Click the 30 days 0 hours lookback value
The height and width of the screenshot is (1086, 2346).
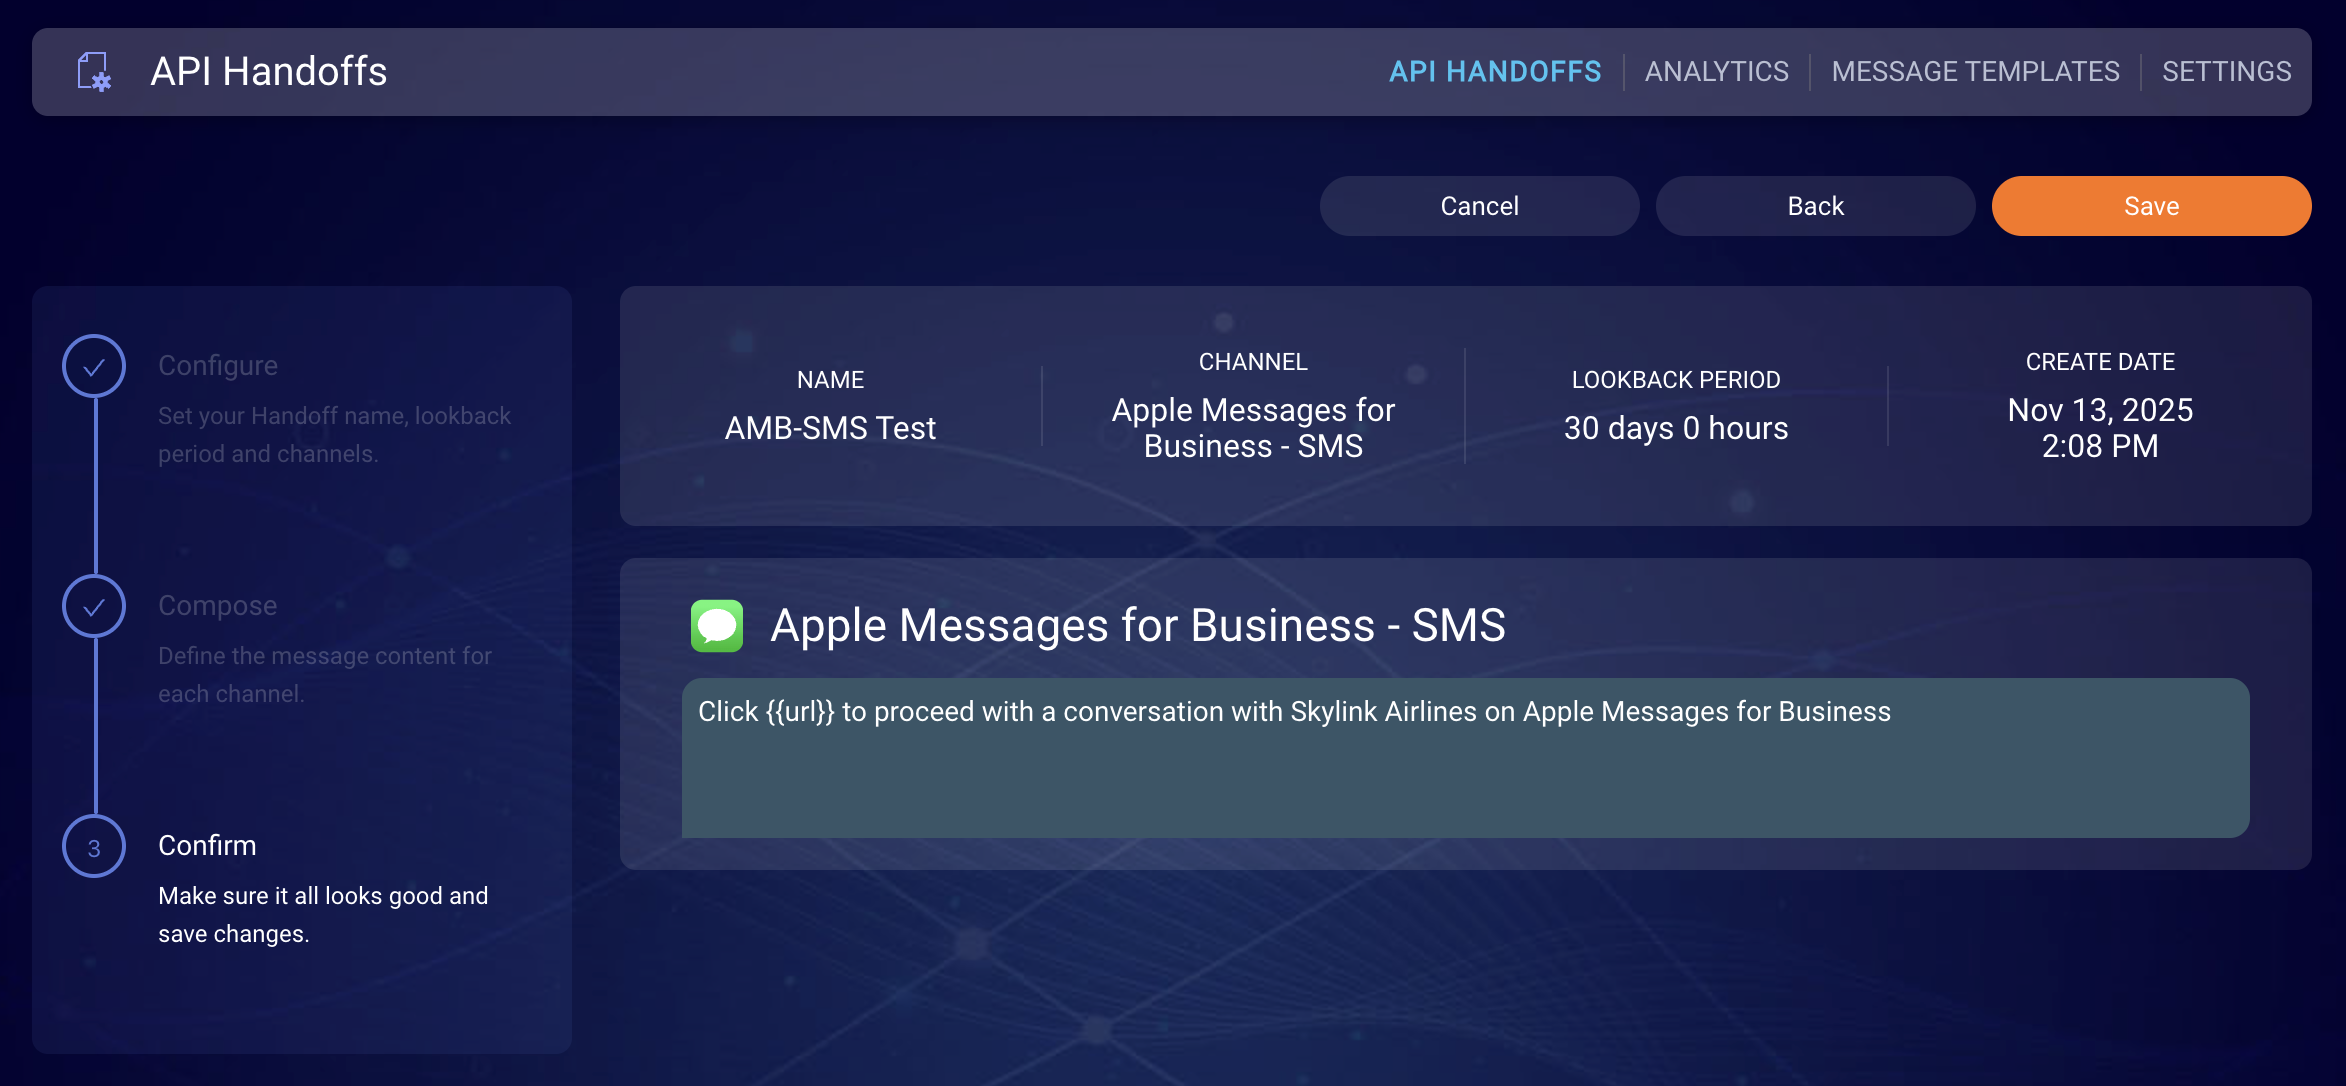(1676, 428)
